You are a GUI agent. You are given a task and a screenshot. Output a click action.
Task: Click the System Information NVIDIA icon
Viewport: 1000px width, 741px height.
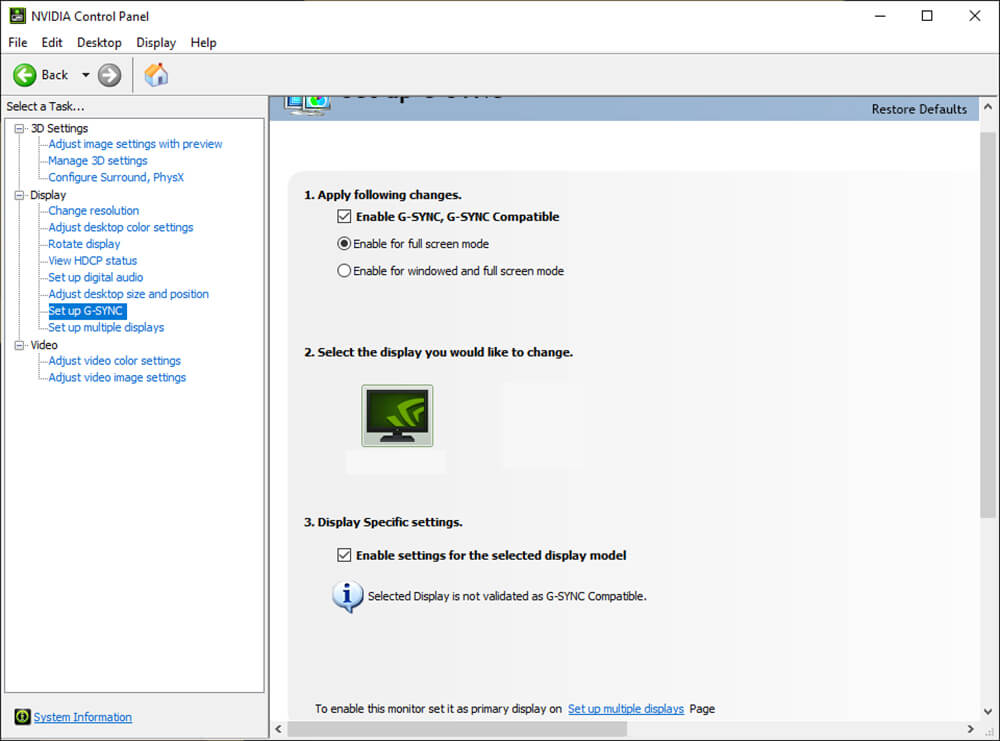pos(22,717)
